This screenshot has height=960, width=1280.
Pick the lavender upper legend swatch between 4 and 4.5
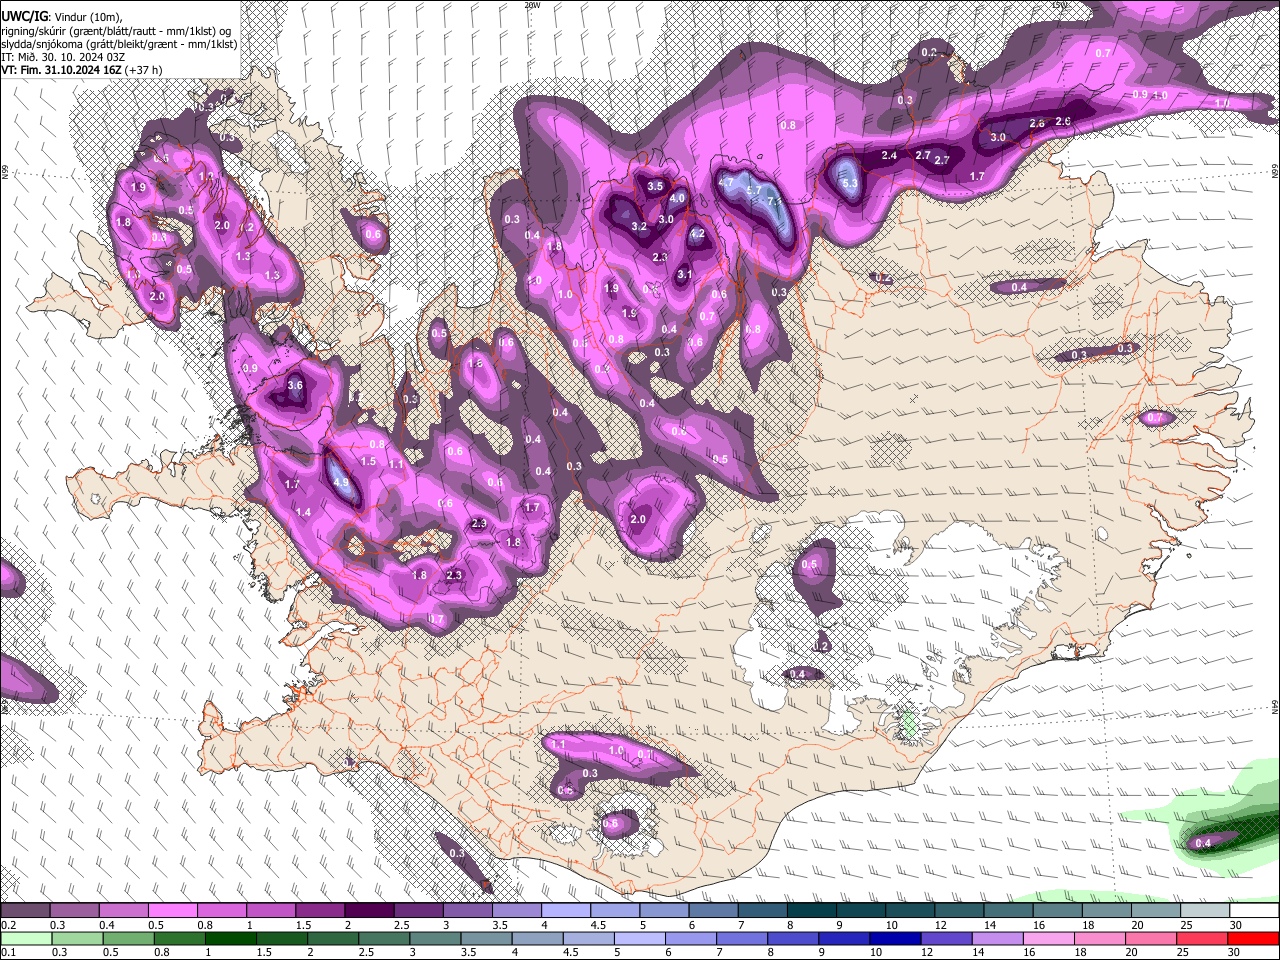click(566, 911)
